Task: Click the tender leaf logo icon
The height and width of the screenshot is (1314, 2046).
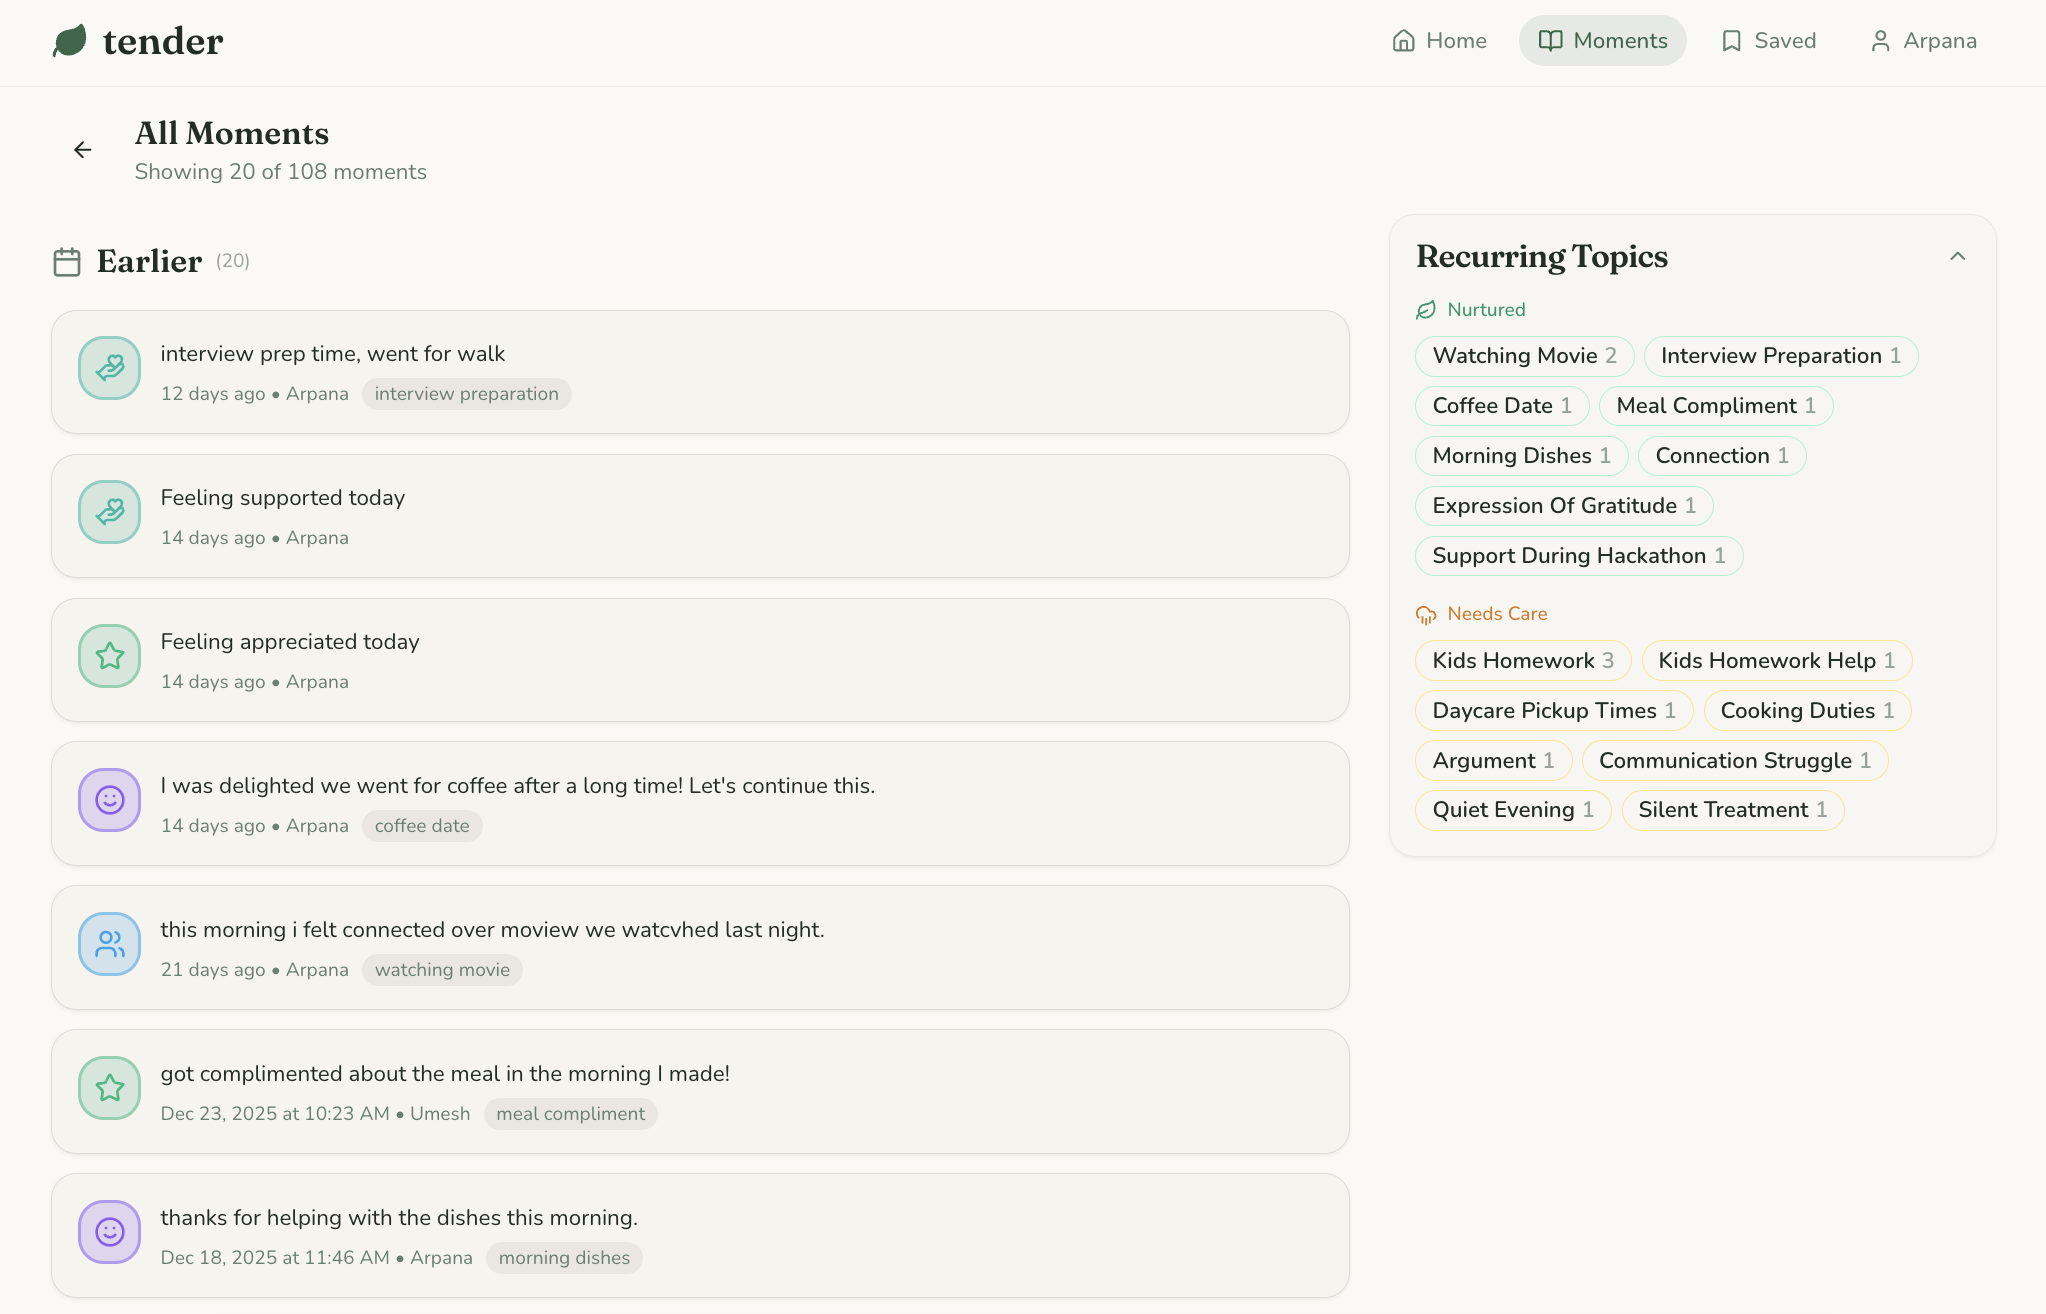Action: [71, 40]
